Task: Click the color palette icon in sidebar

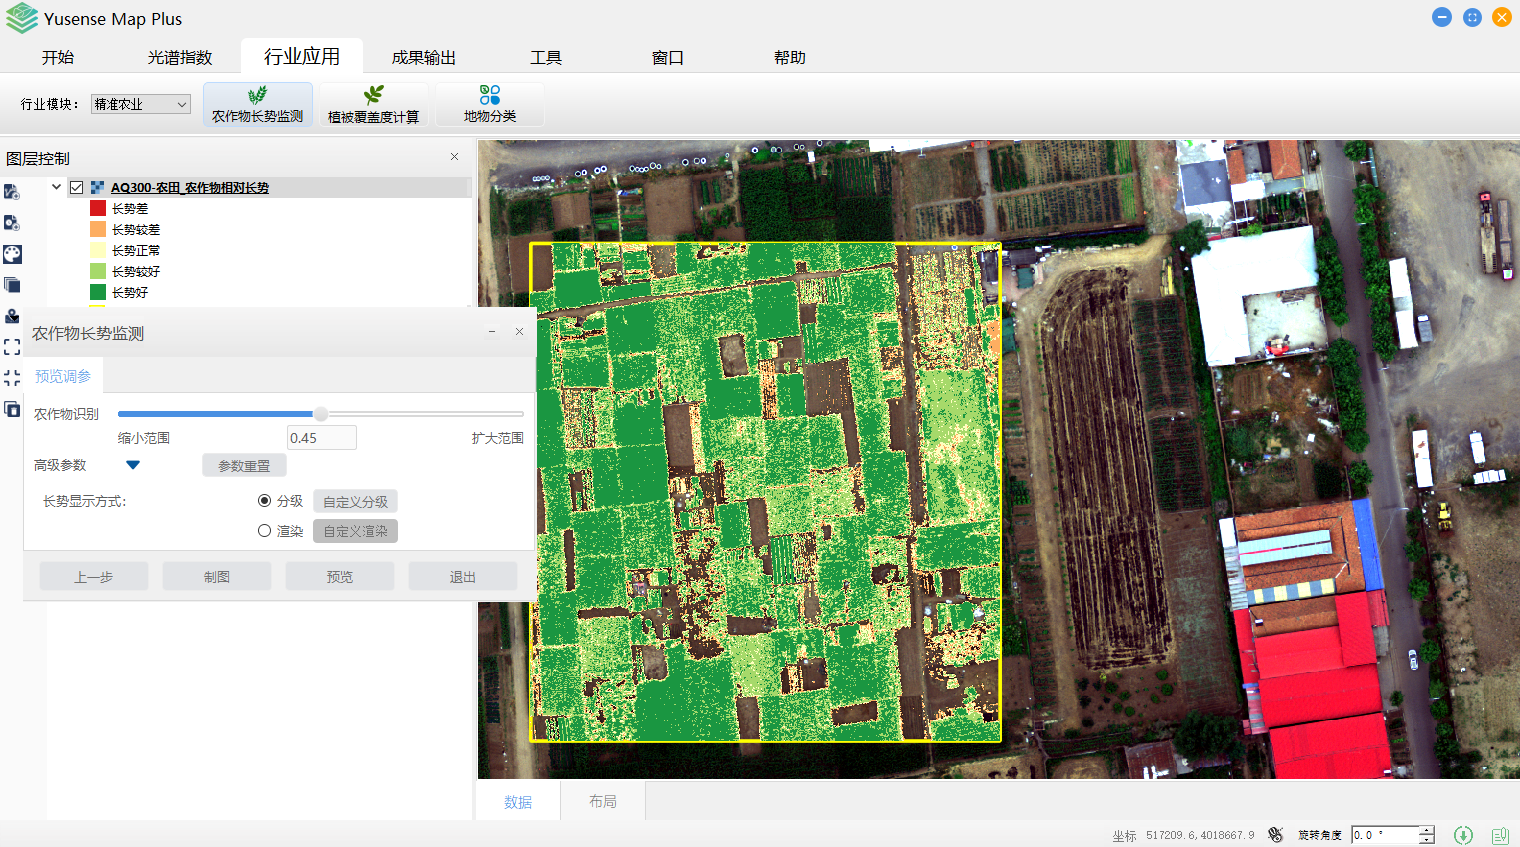Action: 12,254
